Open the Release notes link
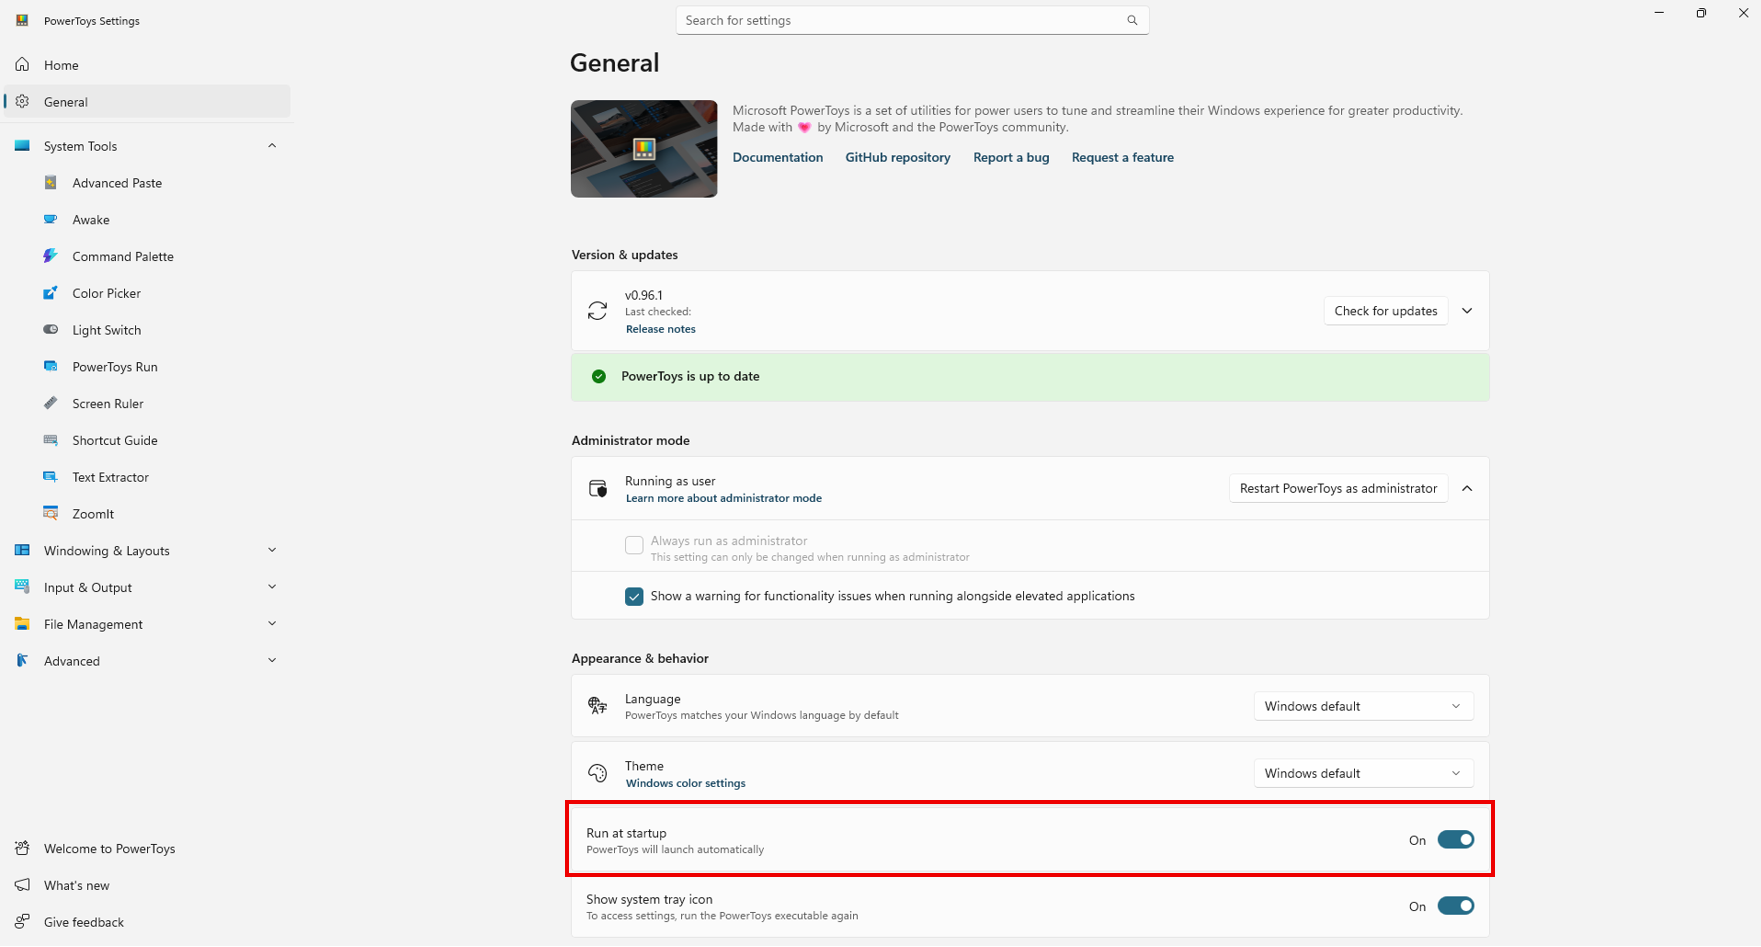Screen dimensions: 1761x947 pos(660,329)
